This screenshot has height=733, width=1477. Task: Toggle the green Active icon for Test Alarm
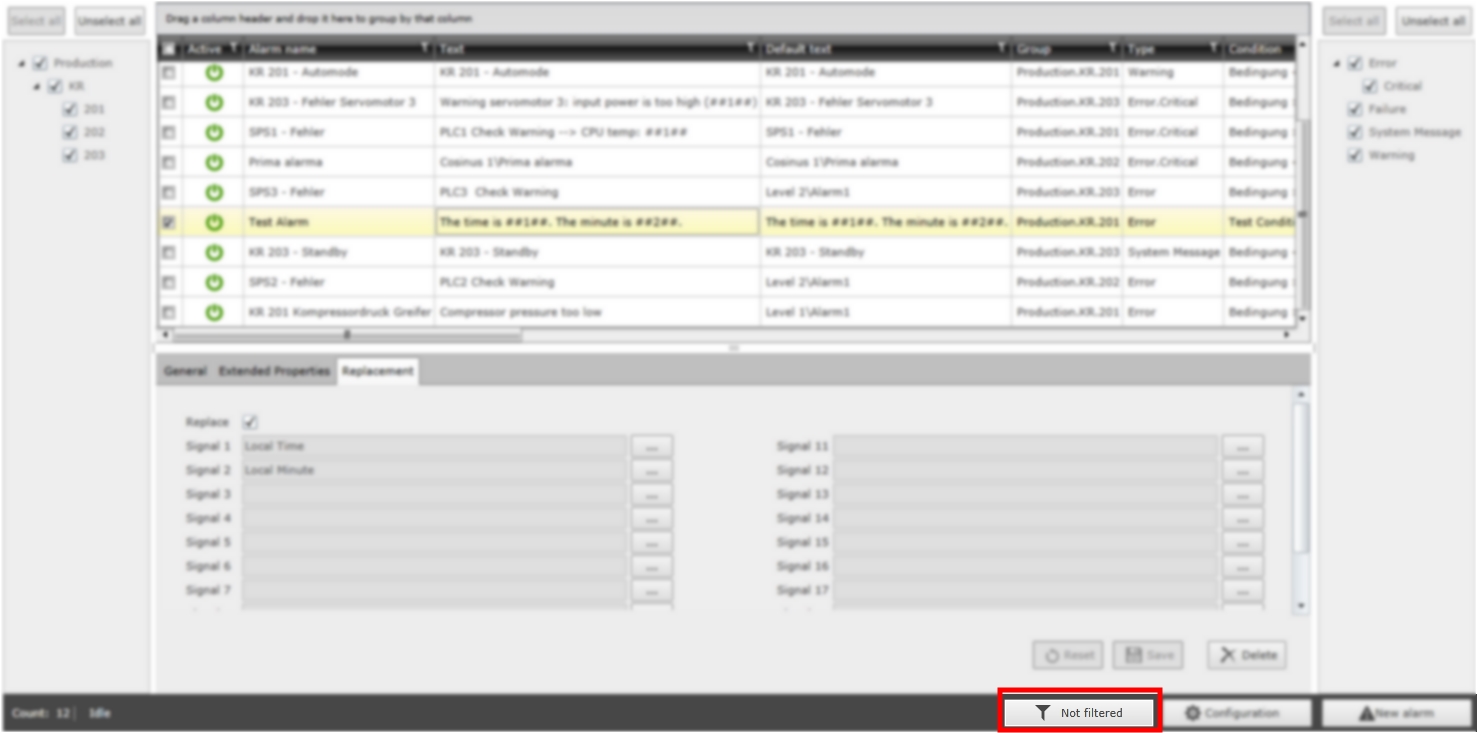214,222
